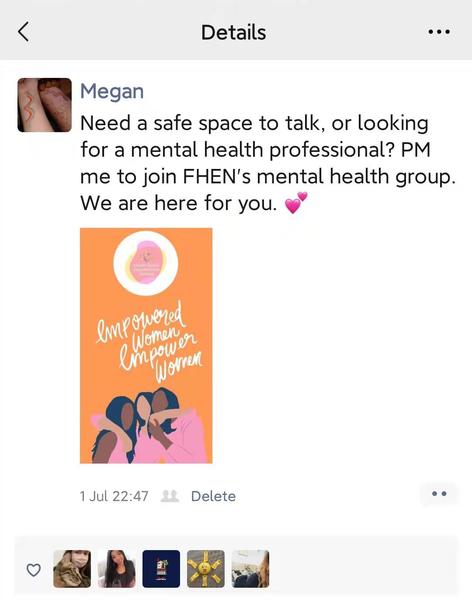This screenshot has height=600, width=472.
Task: Go back using the left chevron arrow
Action: 24,31
